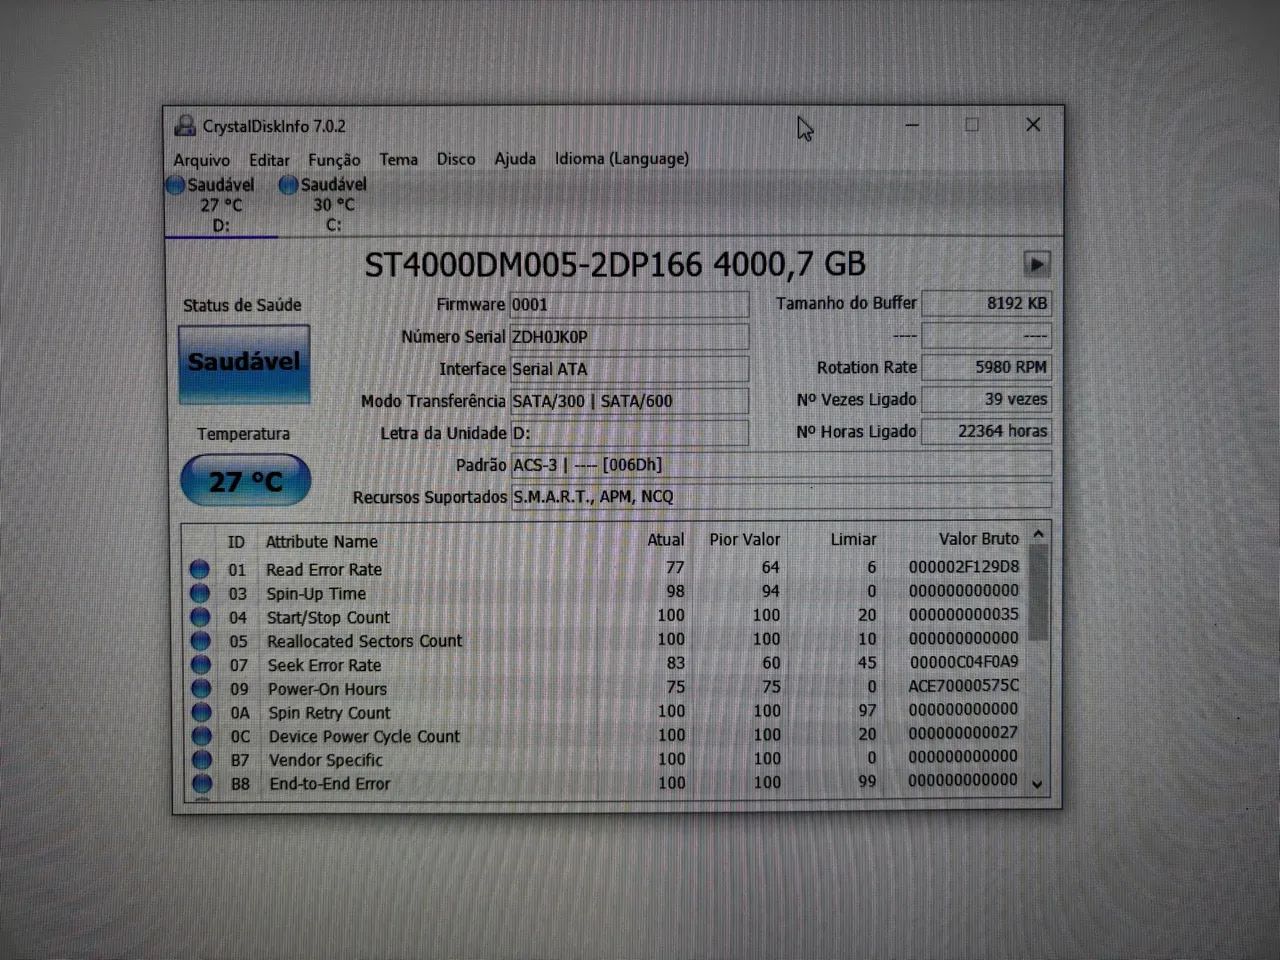Click the Valor Bruto column header
Image resolution: width=1280 pixels, height=960 pixels.
978,539
